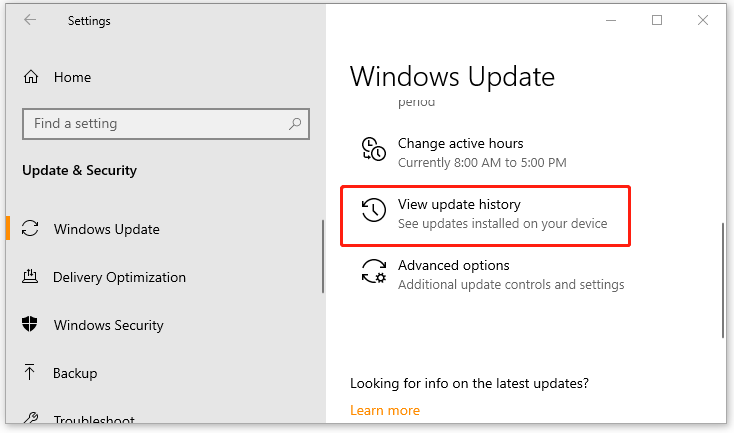Click 'See updates installed on your device' text

[x=502, y=224]
